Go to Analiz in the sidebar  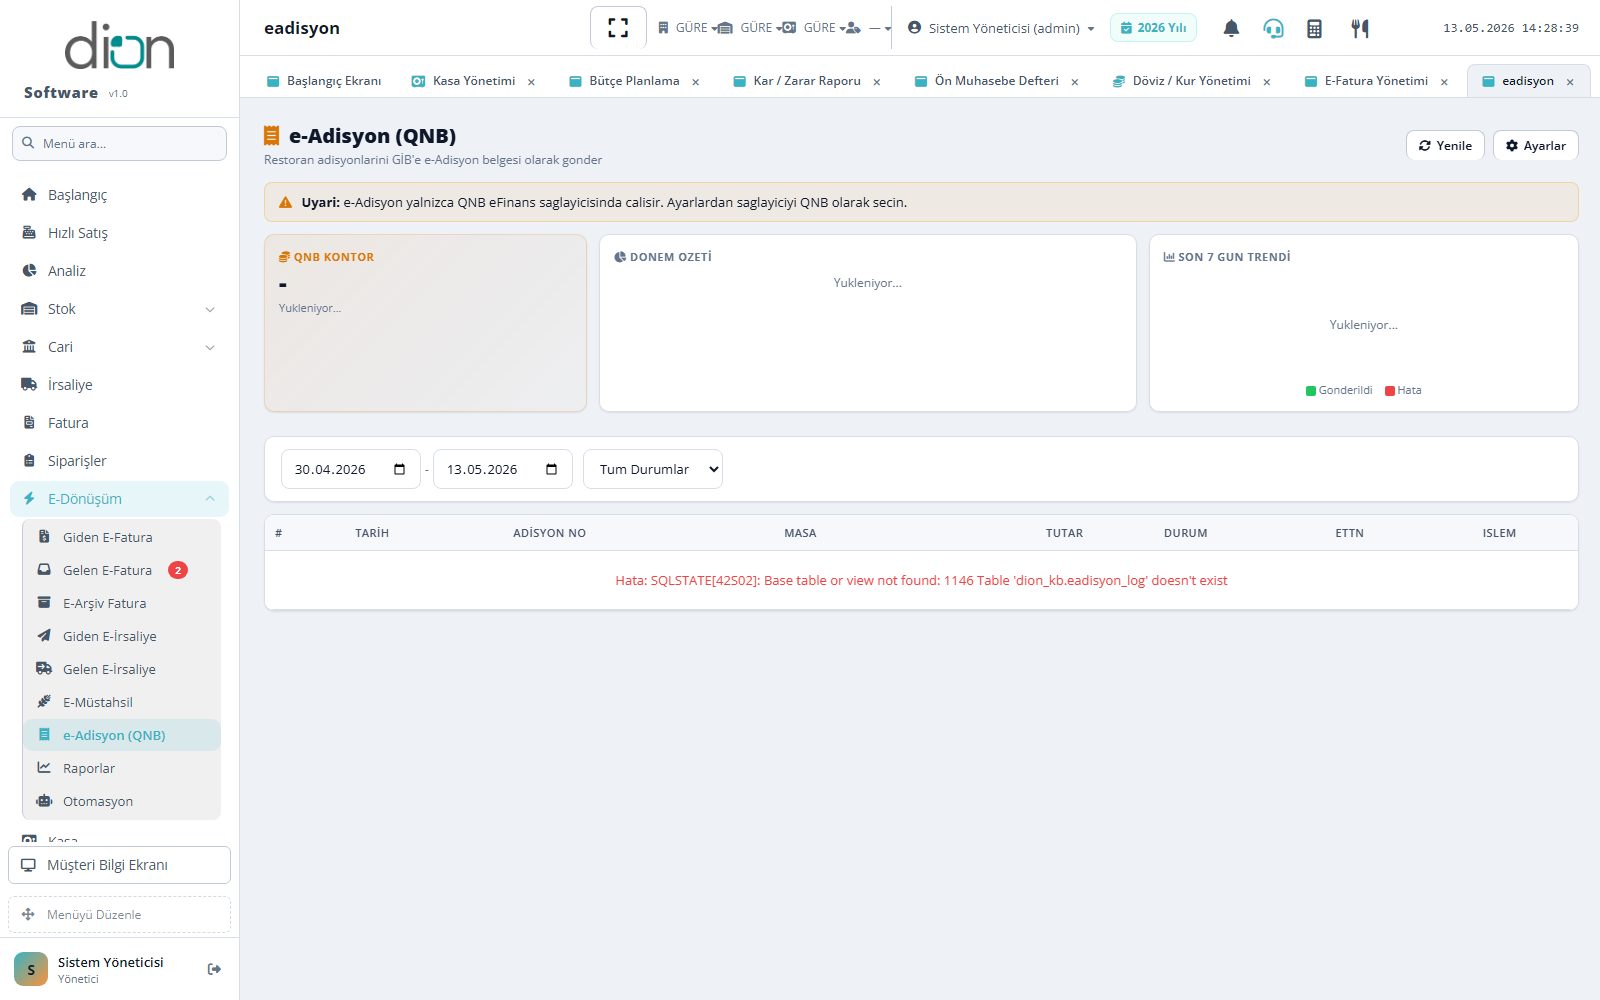(x=120, y=271)
